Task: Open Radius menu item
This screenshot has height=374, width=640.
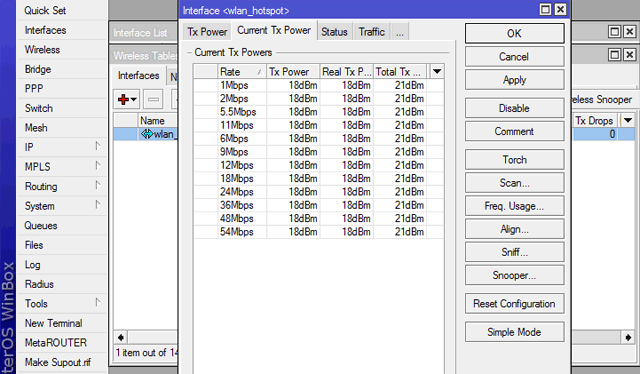Action: click(x=62, y=284)
